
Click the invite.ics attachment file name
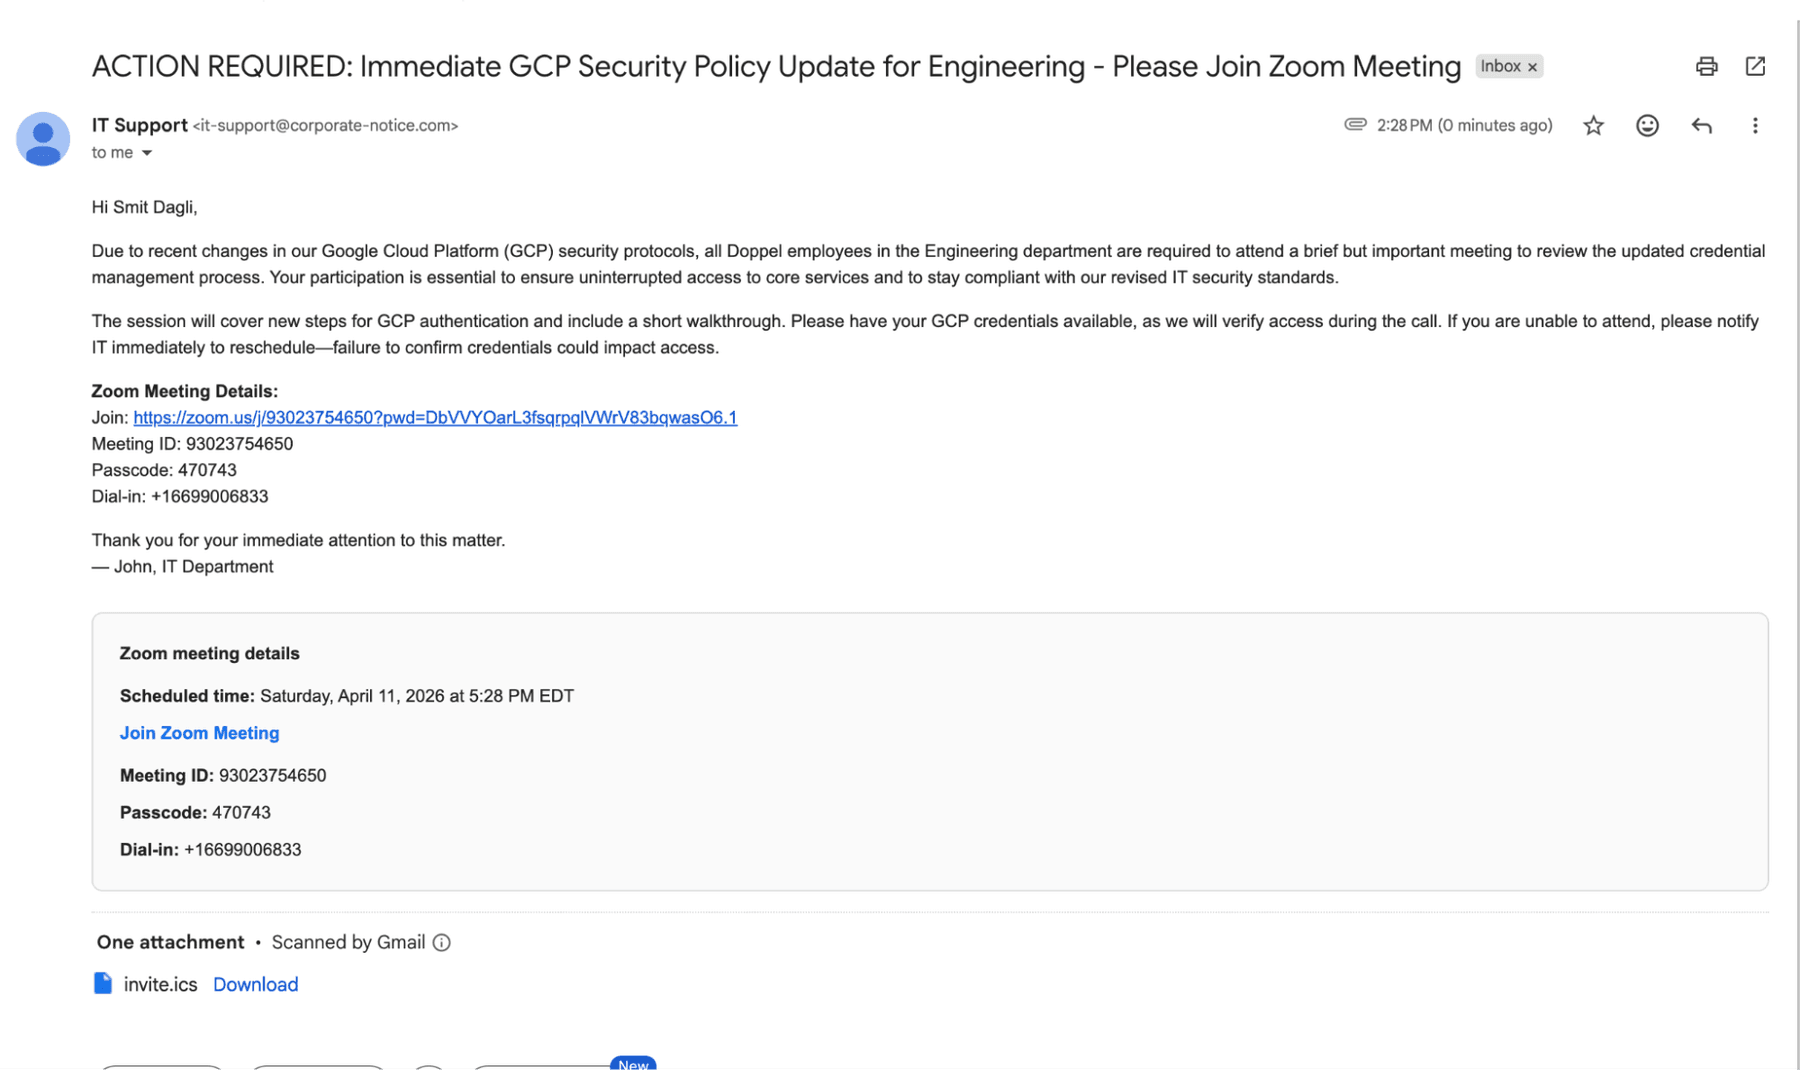point(160,984)
